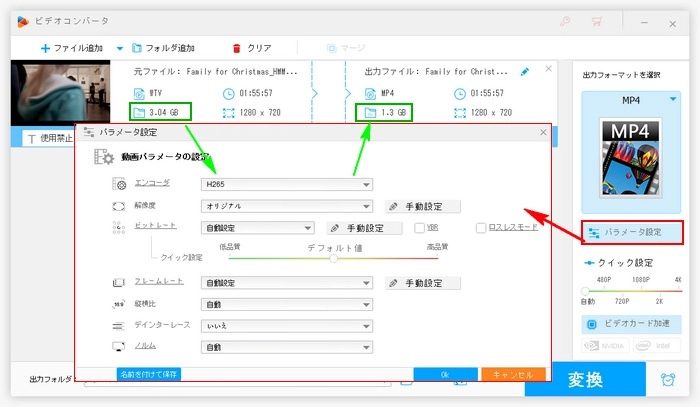Click ファイル追加 in the toolbar
Screen dimensions: 700x407
coord(75,47)
